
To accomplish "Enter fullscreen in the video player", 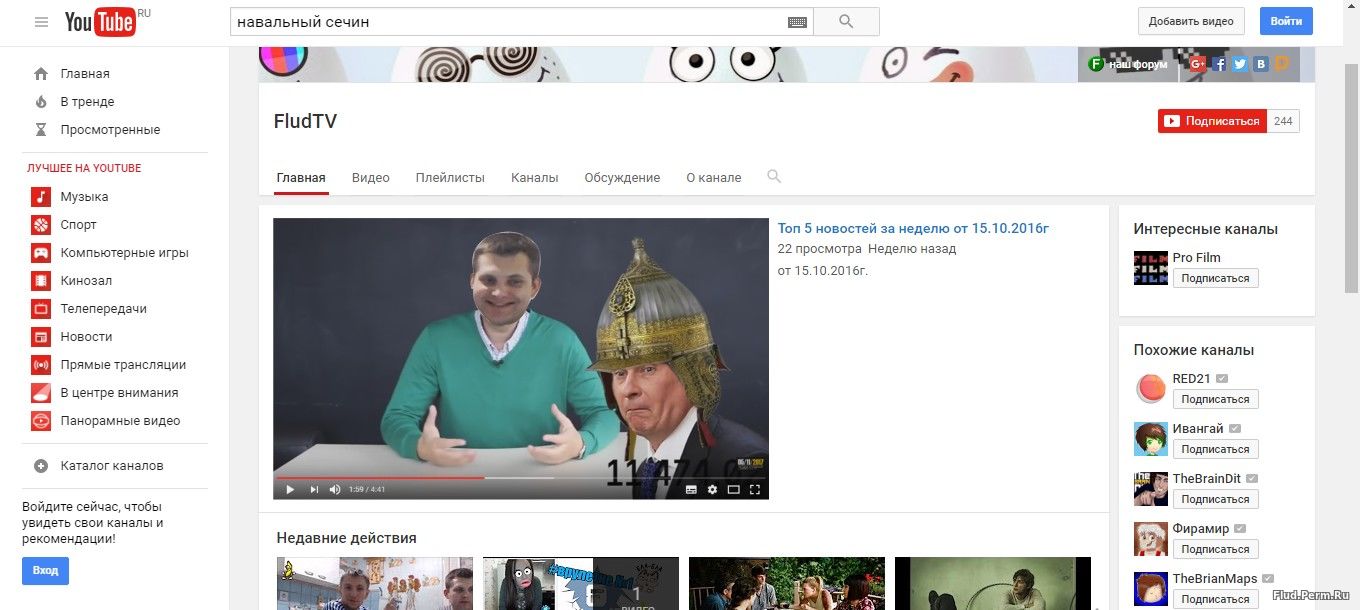I will click(x=755, y=489).
